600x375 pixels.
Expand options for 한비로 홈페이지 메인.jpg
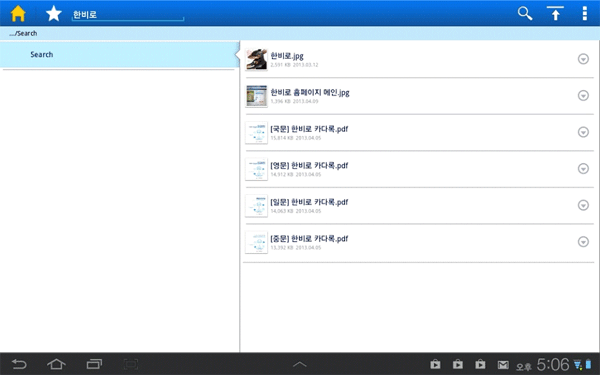(583, 95)
